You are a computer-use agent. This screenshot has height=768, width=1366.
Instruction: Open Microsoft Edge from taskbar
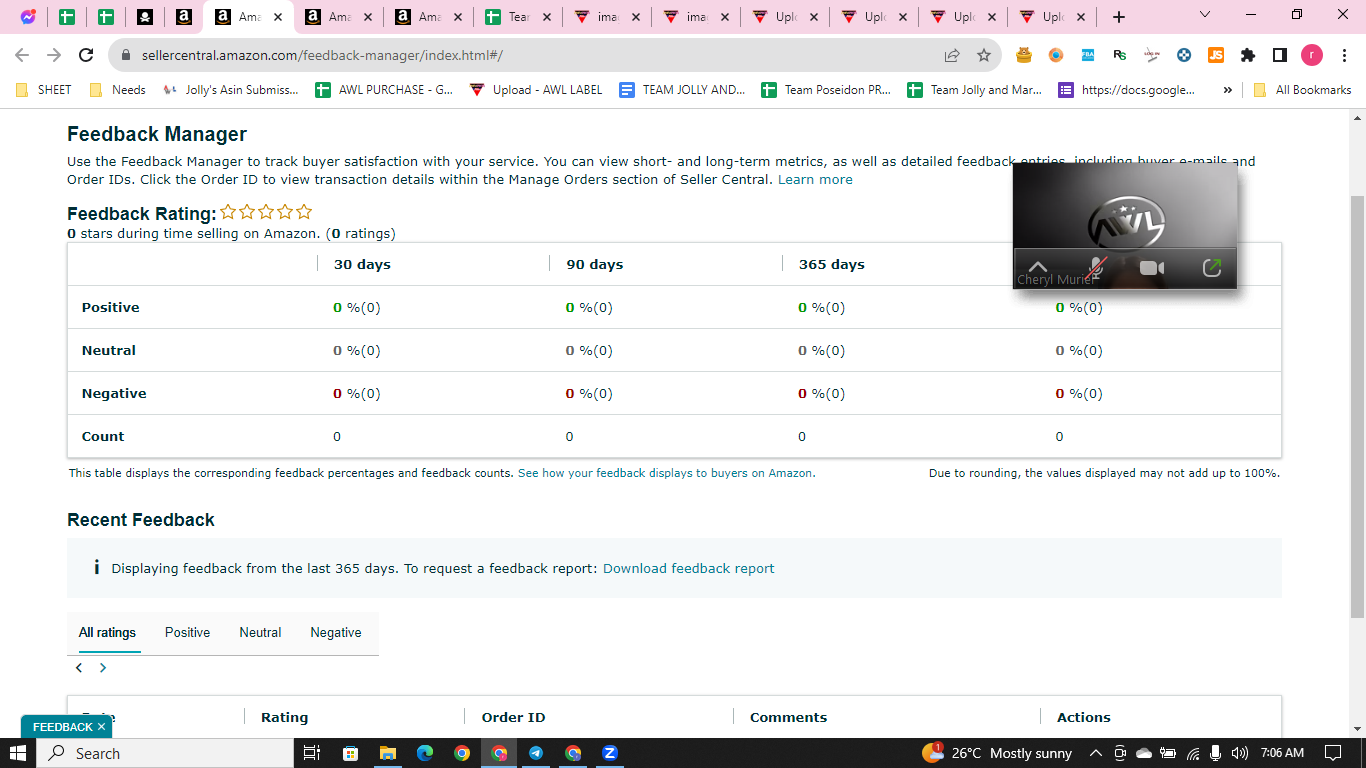(424, 753)
